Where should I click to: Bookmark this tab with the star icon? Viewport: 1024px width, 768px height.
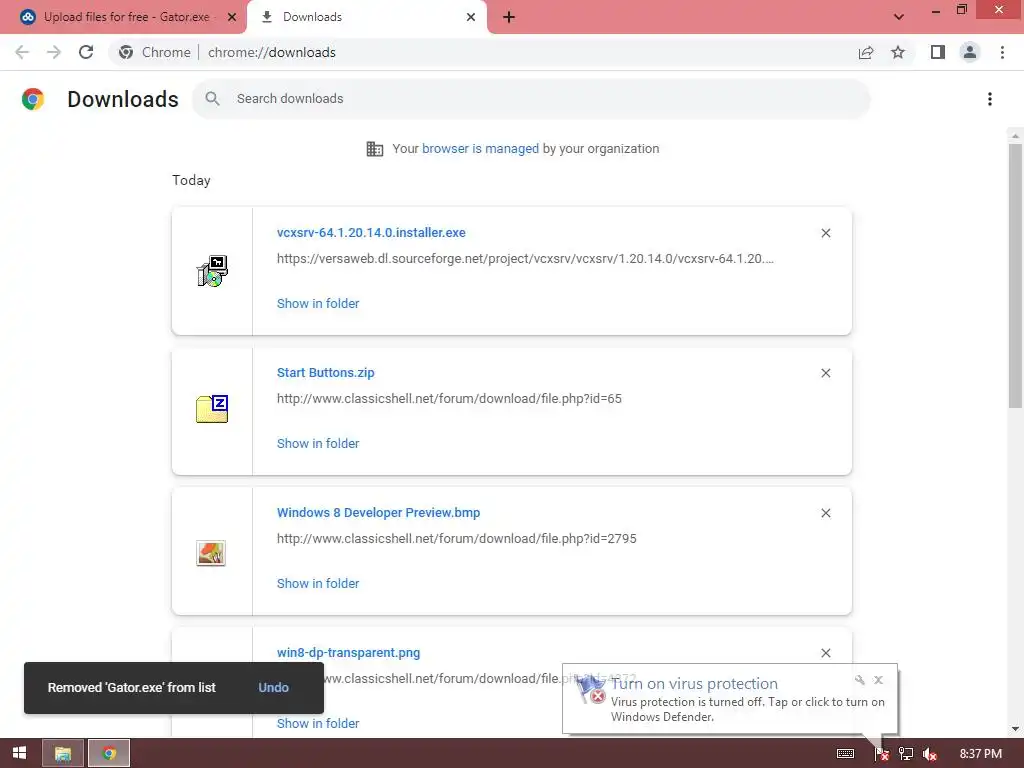tap(898, 52)
